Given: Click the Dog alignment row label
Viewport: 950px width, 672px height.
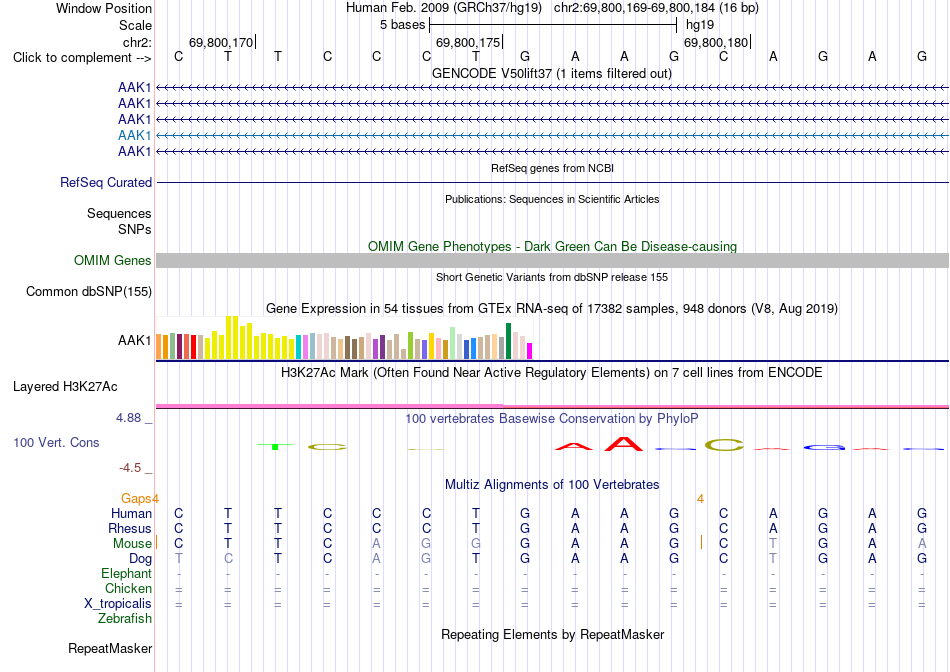Looking at the screenshot, I should pyautogui.click(x=140, y=559).
